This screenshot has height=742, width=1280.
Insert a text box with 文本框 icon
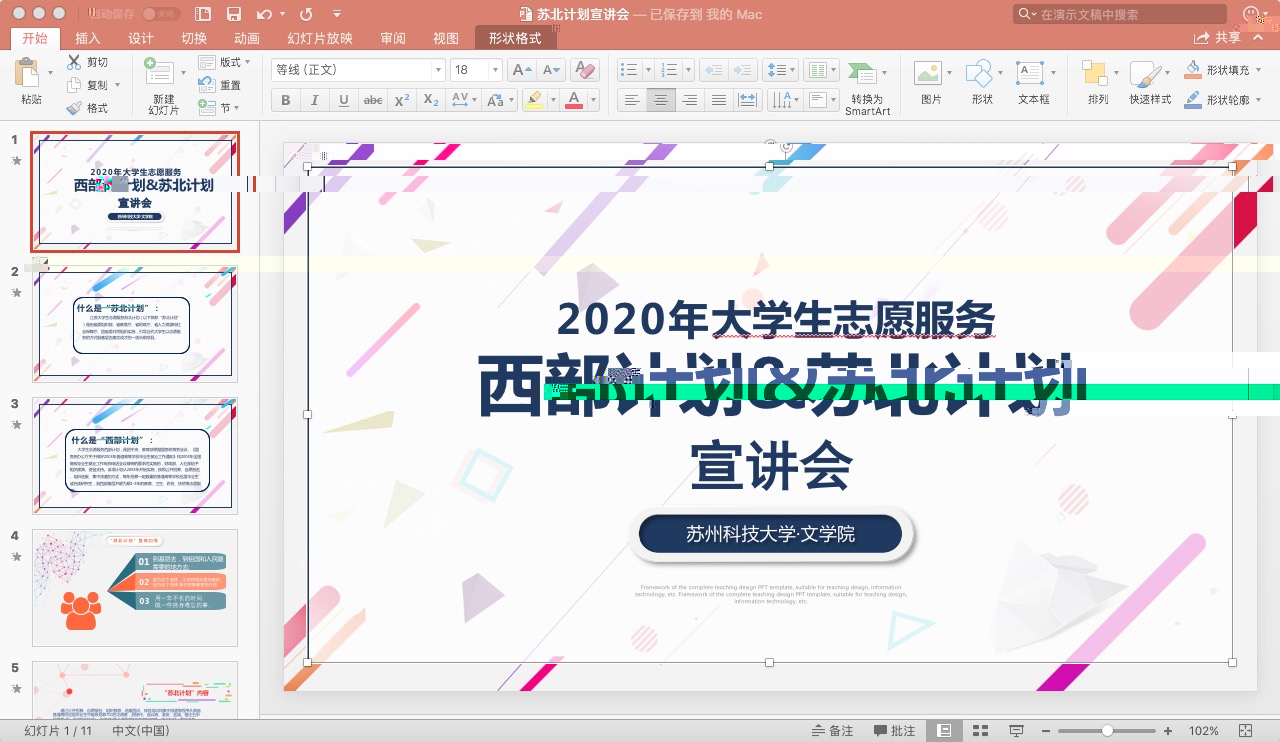click(1030, 73)
